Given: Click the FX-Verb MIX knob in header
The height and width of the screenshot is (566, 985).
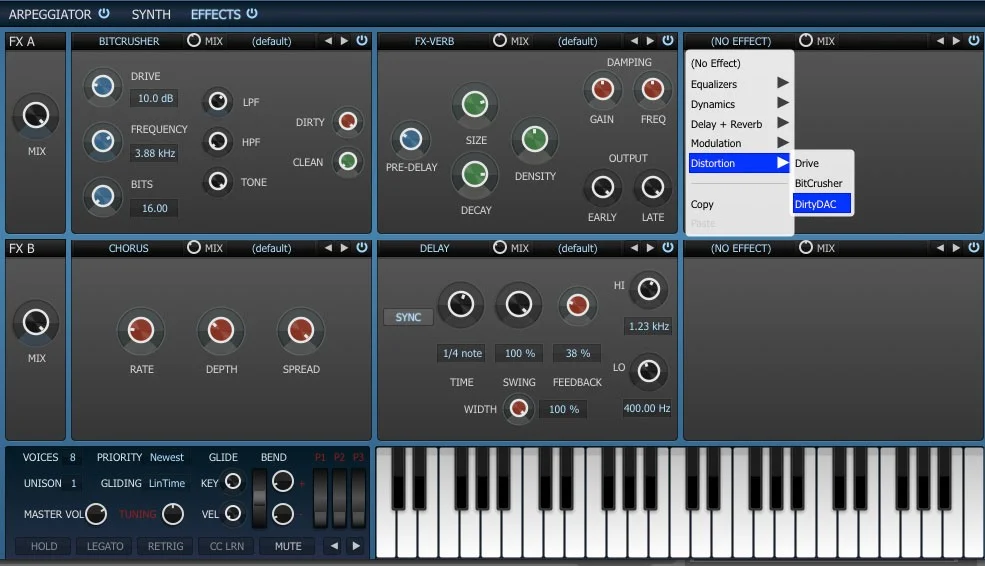Looking at the screenshot, I should [x=500, y=40].
